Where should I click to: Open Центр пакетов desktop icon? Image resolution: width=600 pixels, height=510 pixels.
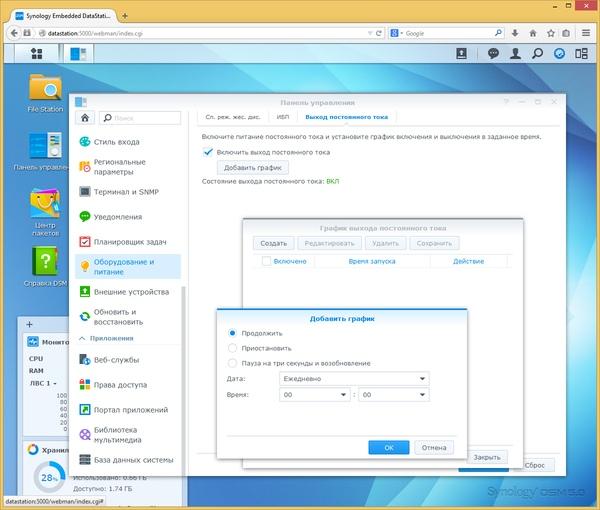coord(45,212)
